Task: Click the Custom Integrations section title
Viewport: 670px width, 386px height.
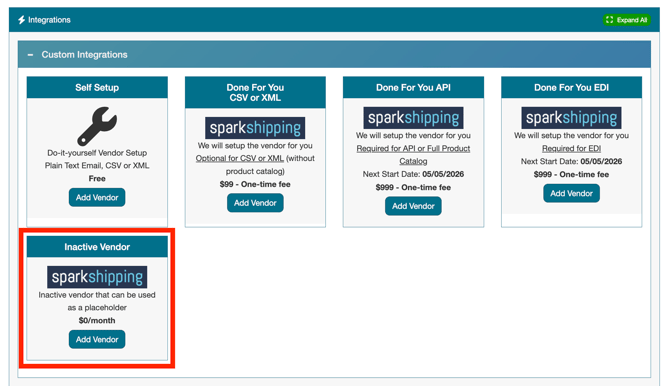Action: [x=84, y=55]
